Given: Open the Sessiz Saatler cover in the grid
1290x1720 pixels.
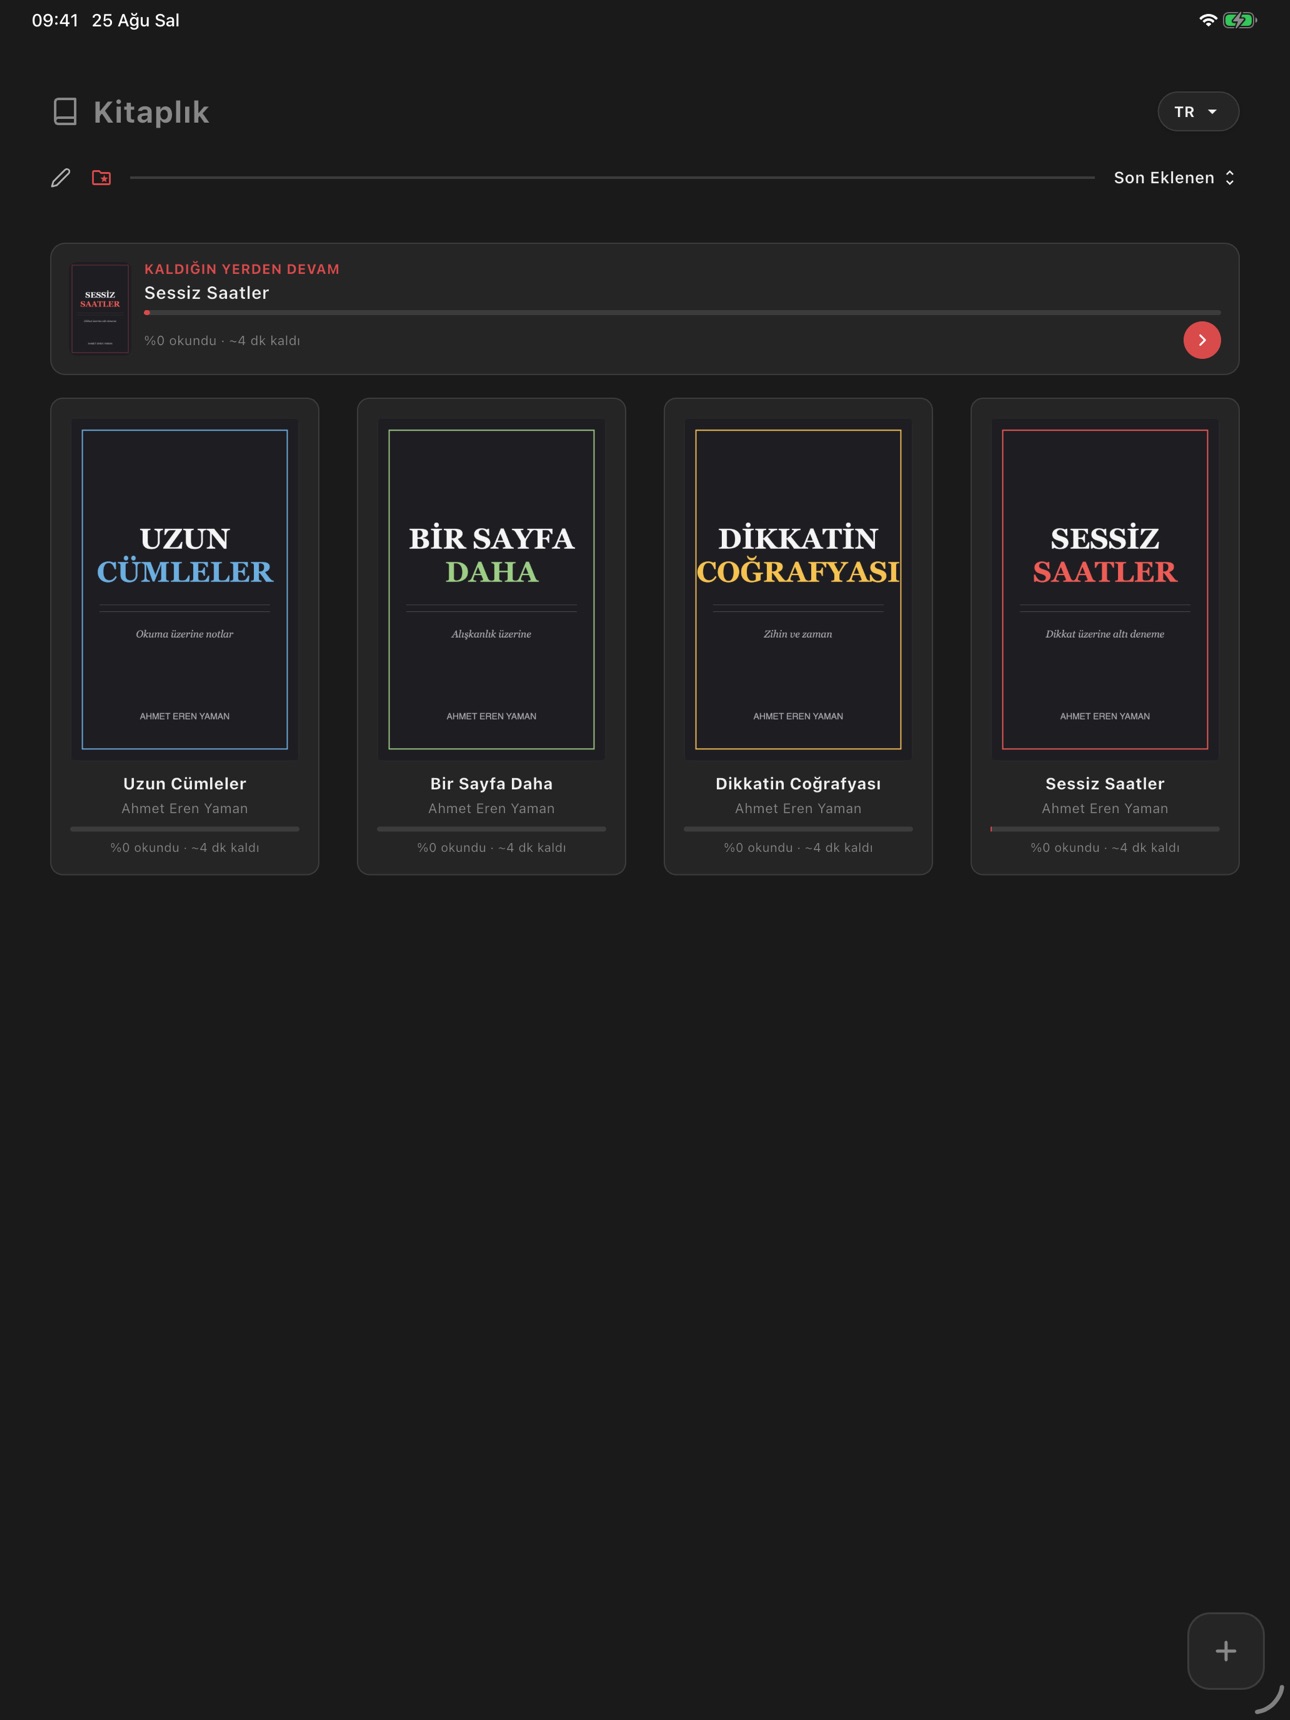Looking at the screenshot, I should [1105, 589].
